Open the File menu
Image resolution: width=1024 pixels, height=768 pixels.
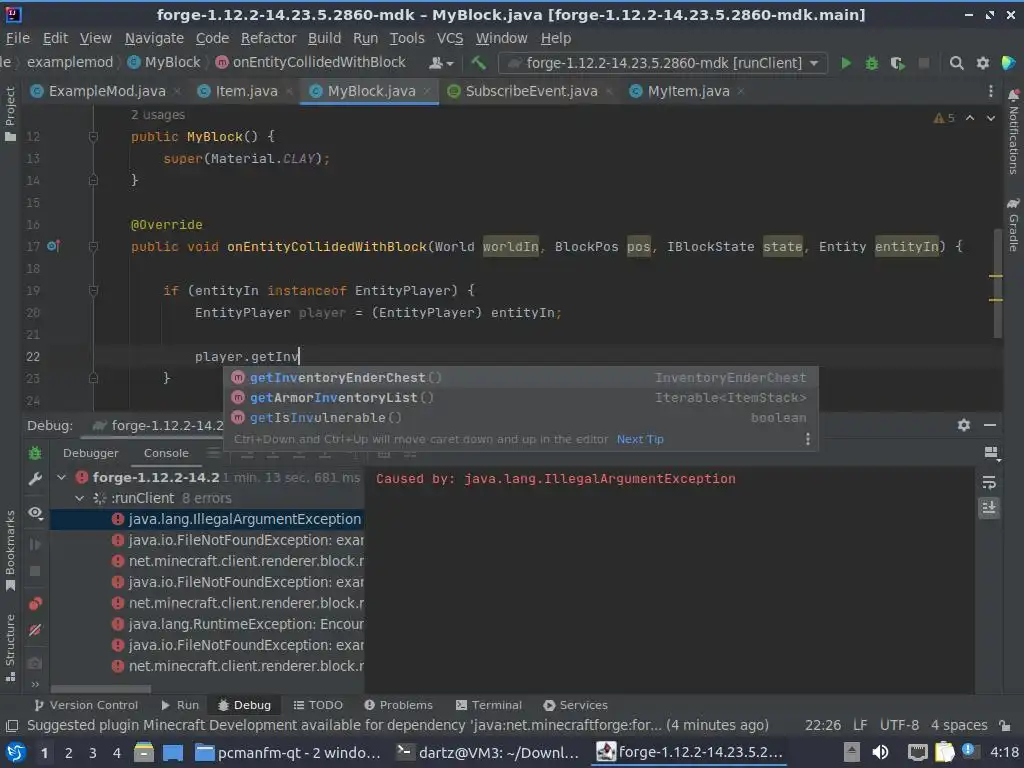(x=18, y=39)
